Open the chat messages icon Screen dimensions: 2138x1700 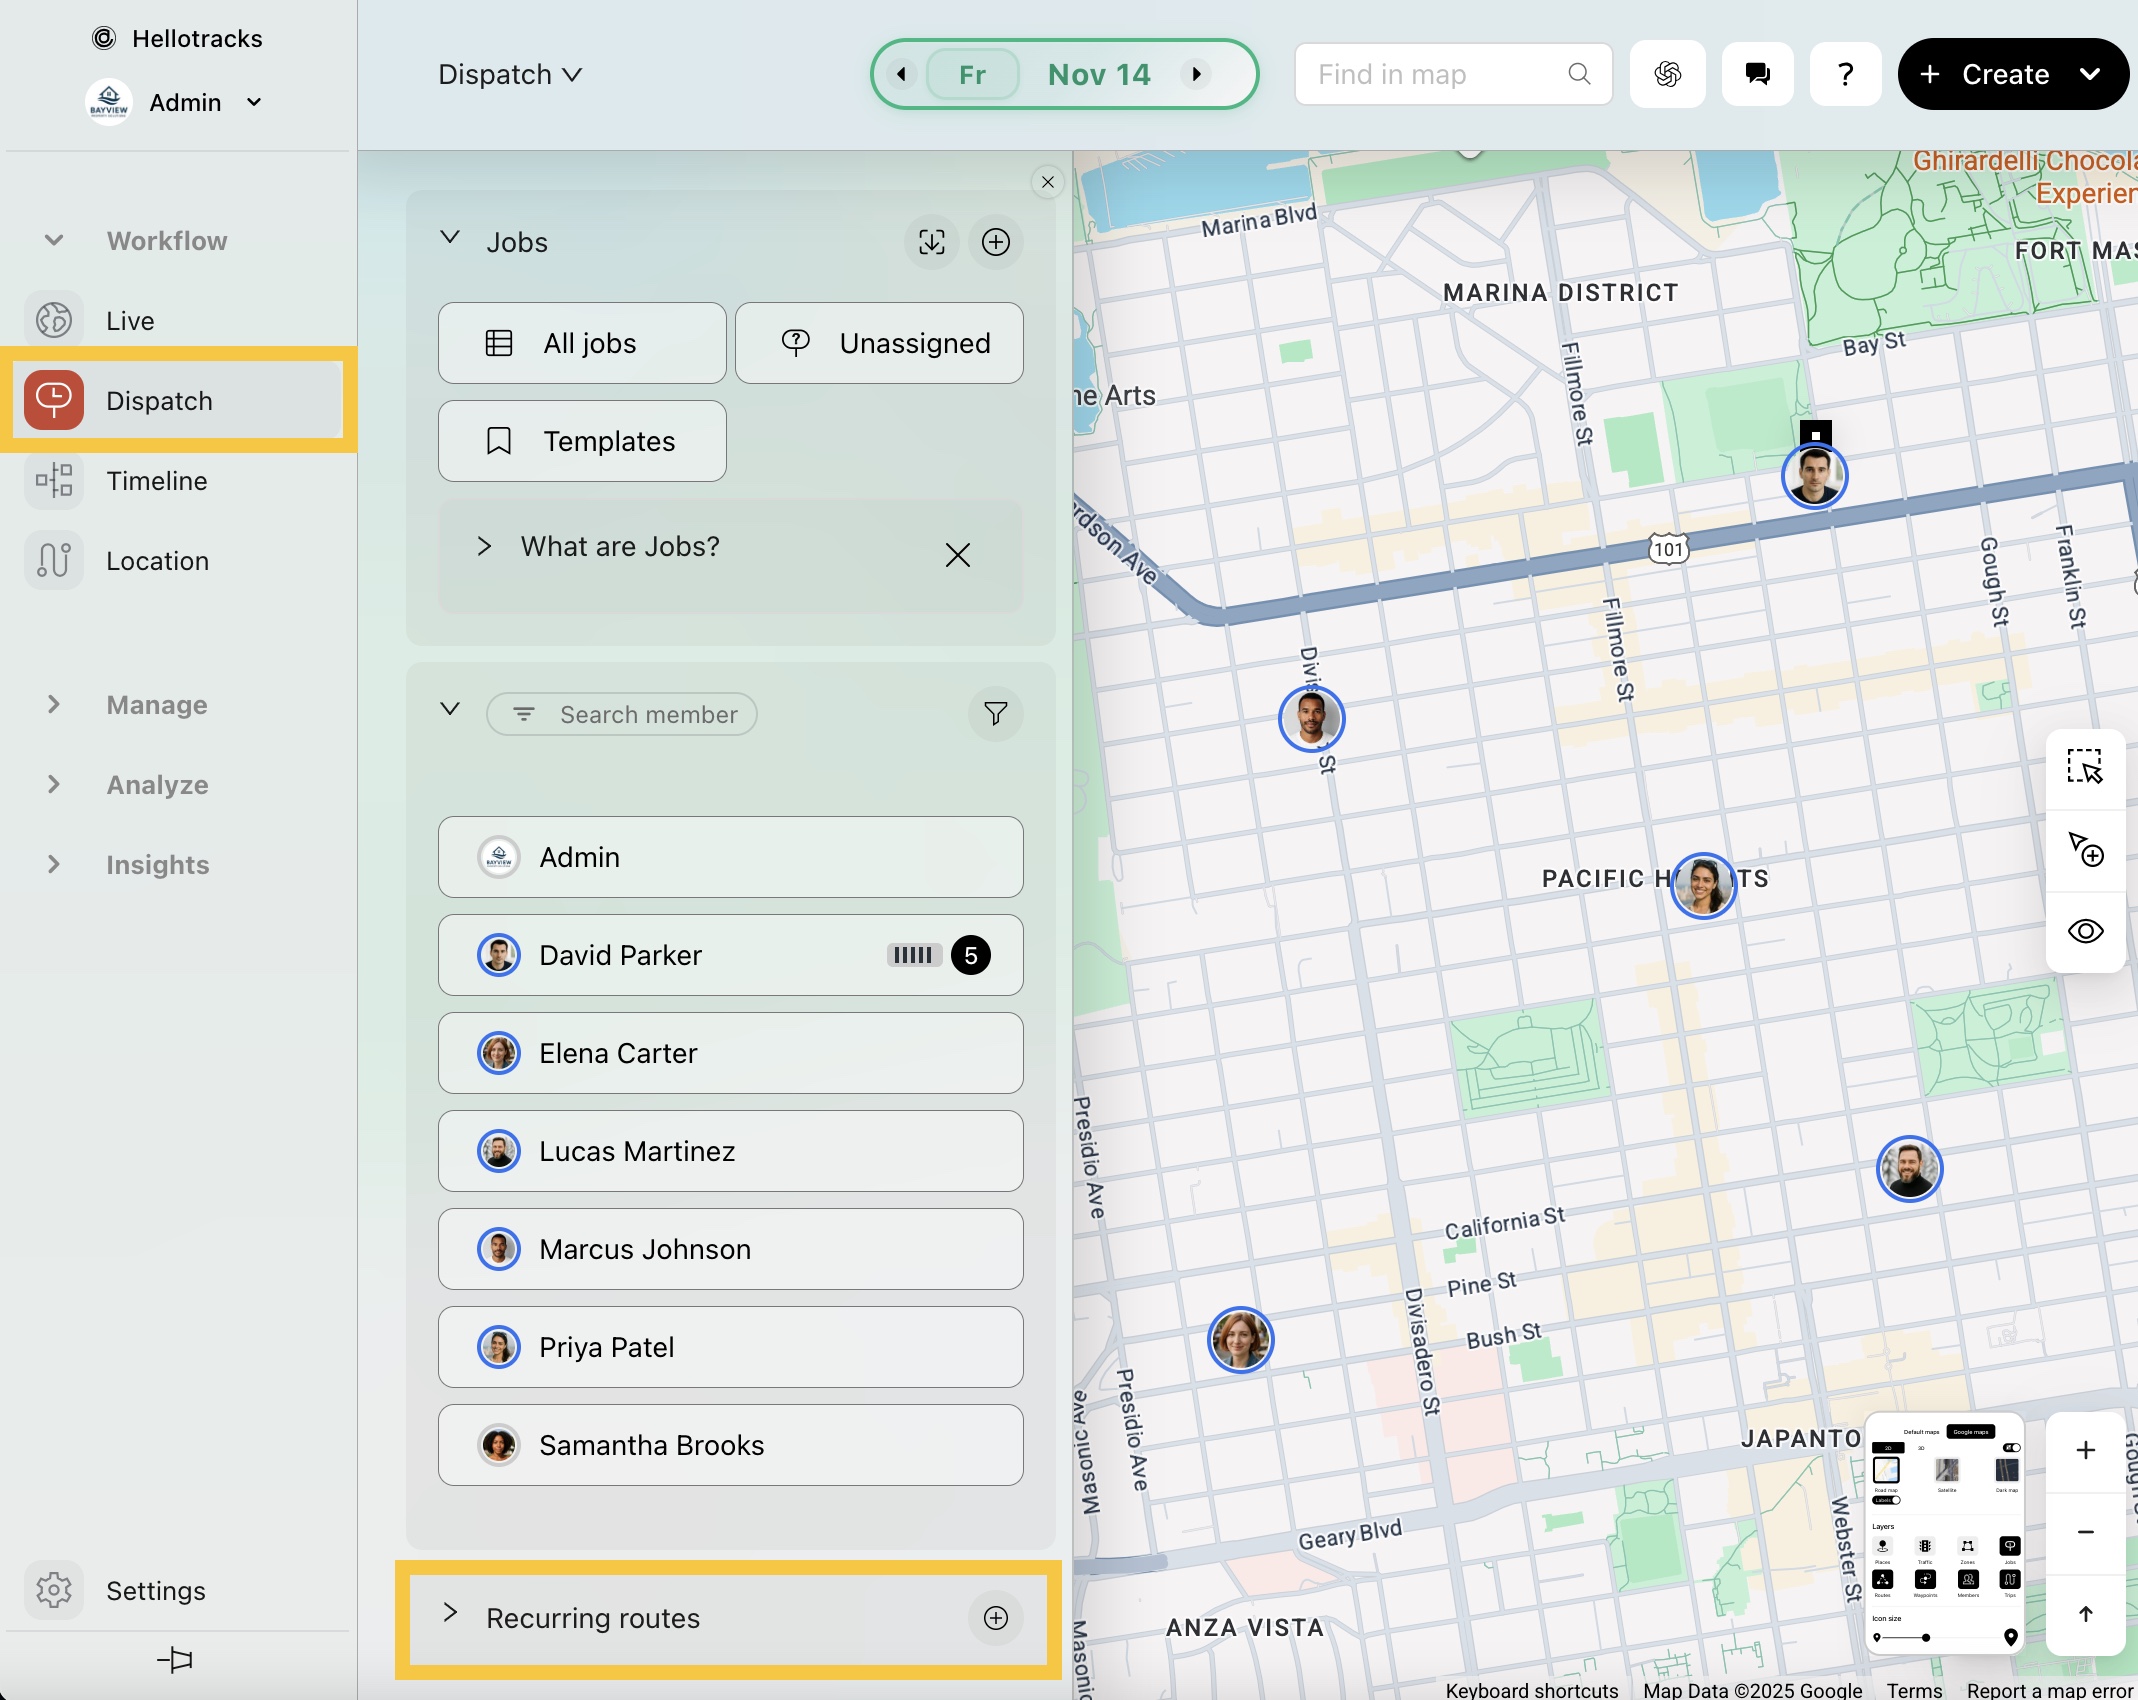click(1757, 74)
